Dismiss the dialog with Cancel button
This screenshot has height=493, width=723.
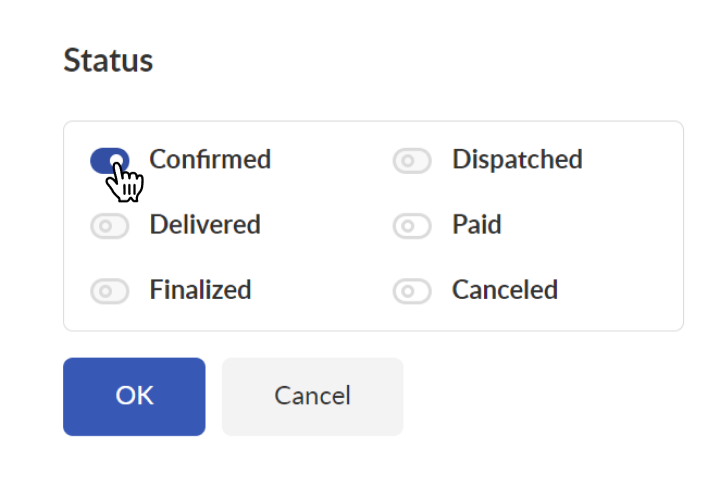click(313, 397)
